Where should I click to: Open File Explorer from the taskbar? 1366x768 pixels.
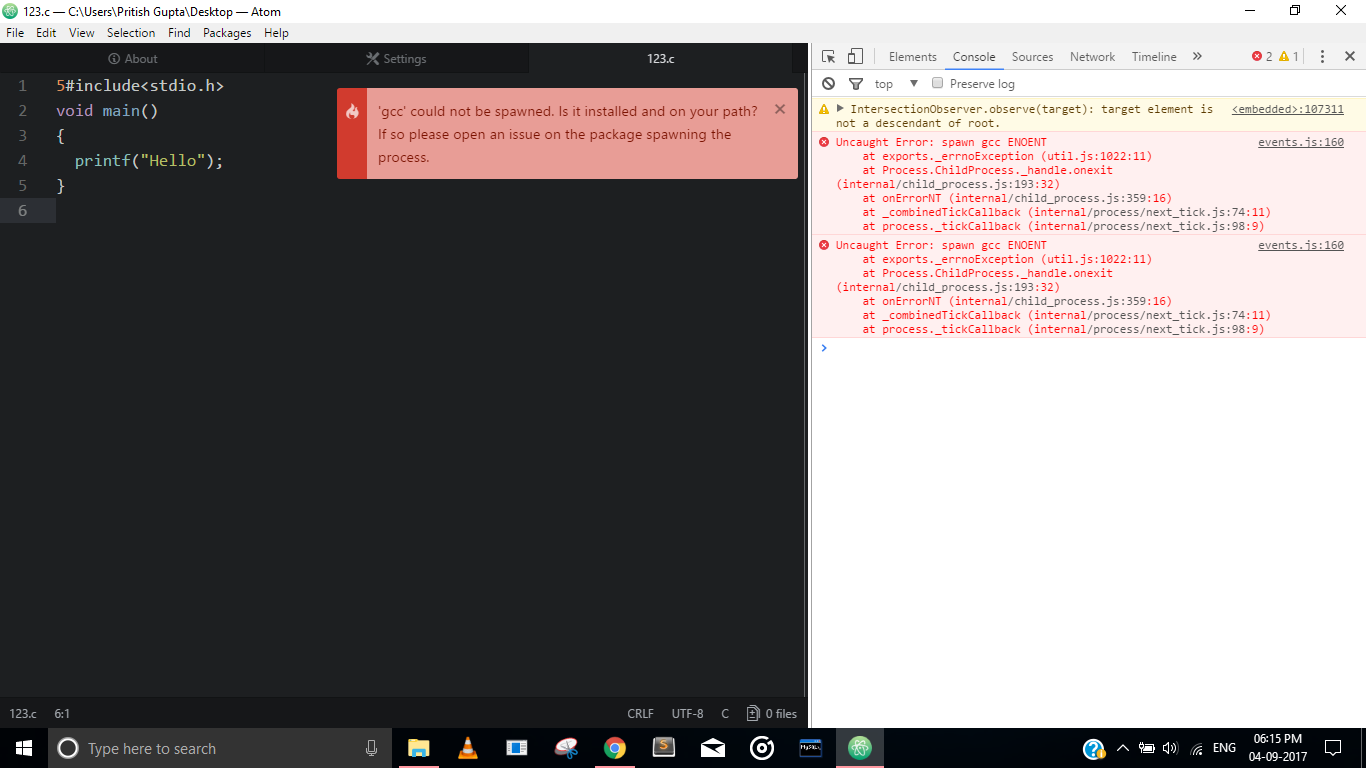[418, 748]
